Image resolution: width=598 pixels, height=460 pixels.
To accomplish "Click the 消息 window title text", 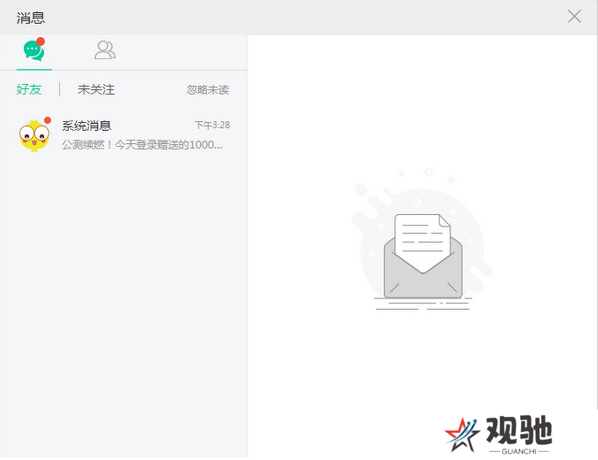I will pos(31,18).
